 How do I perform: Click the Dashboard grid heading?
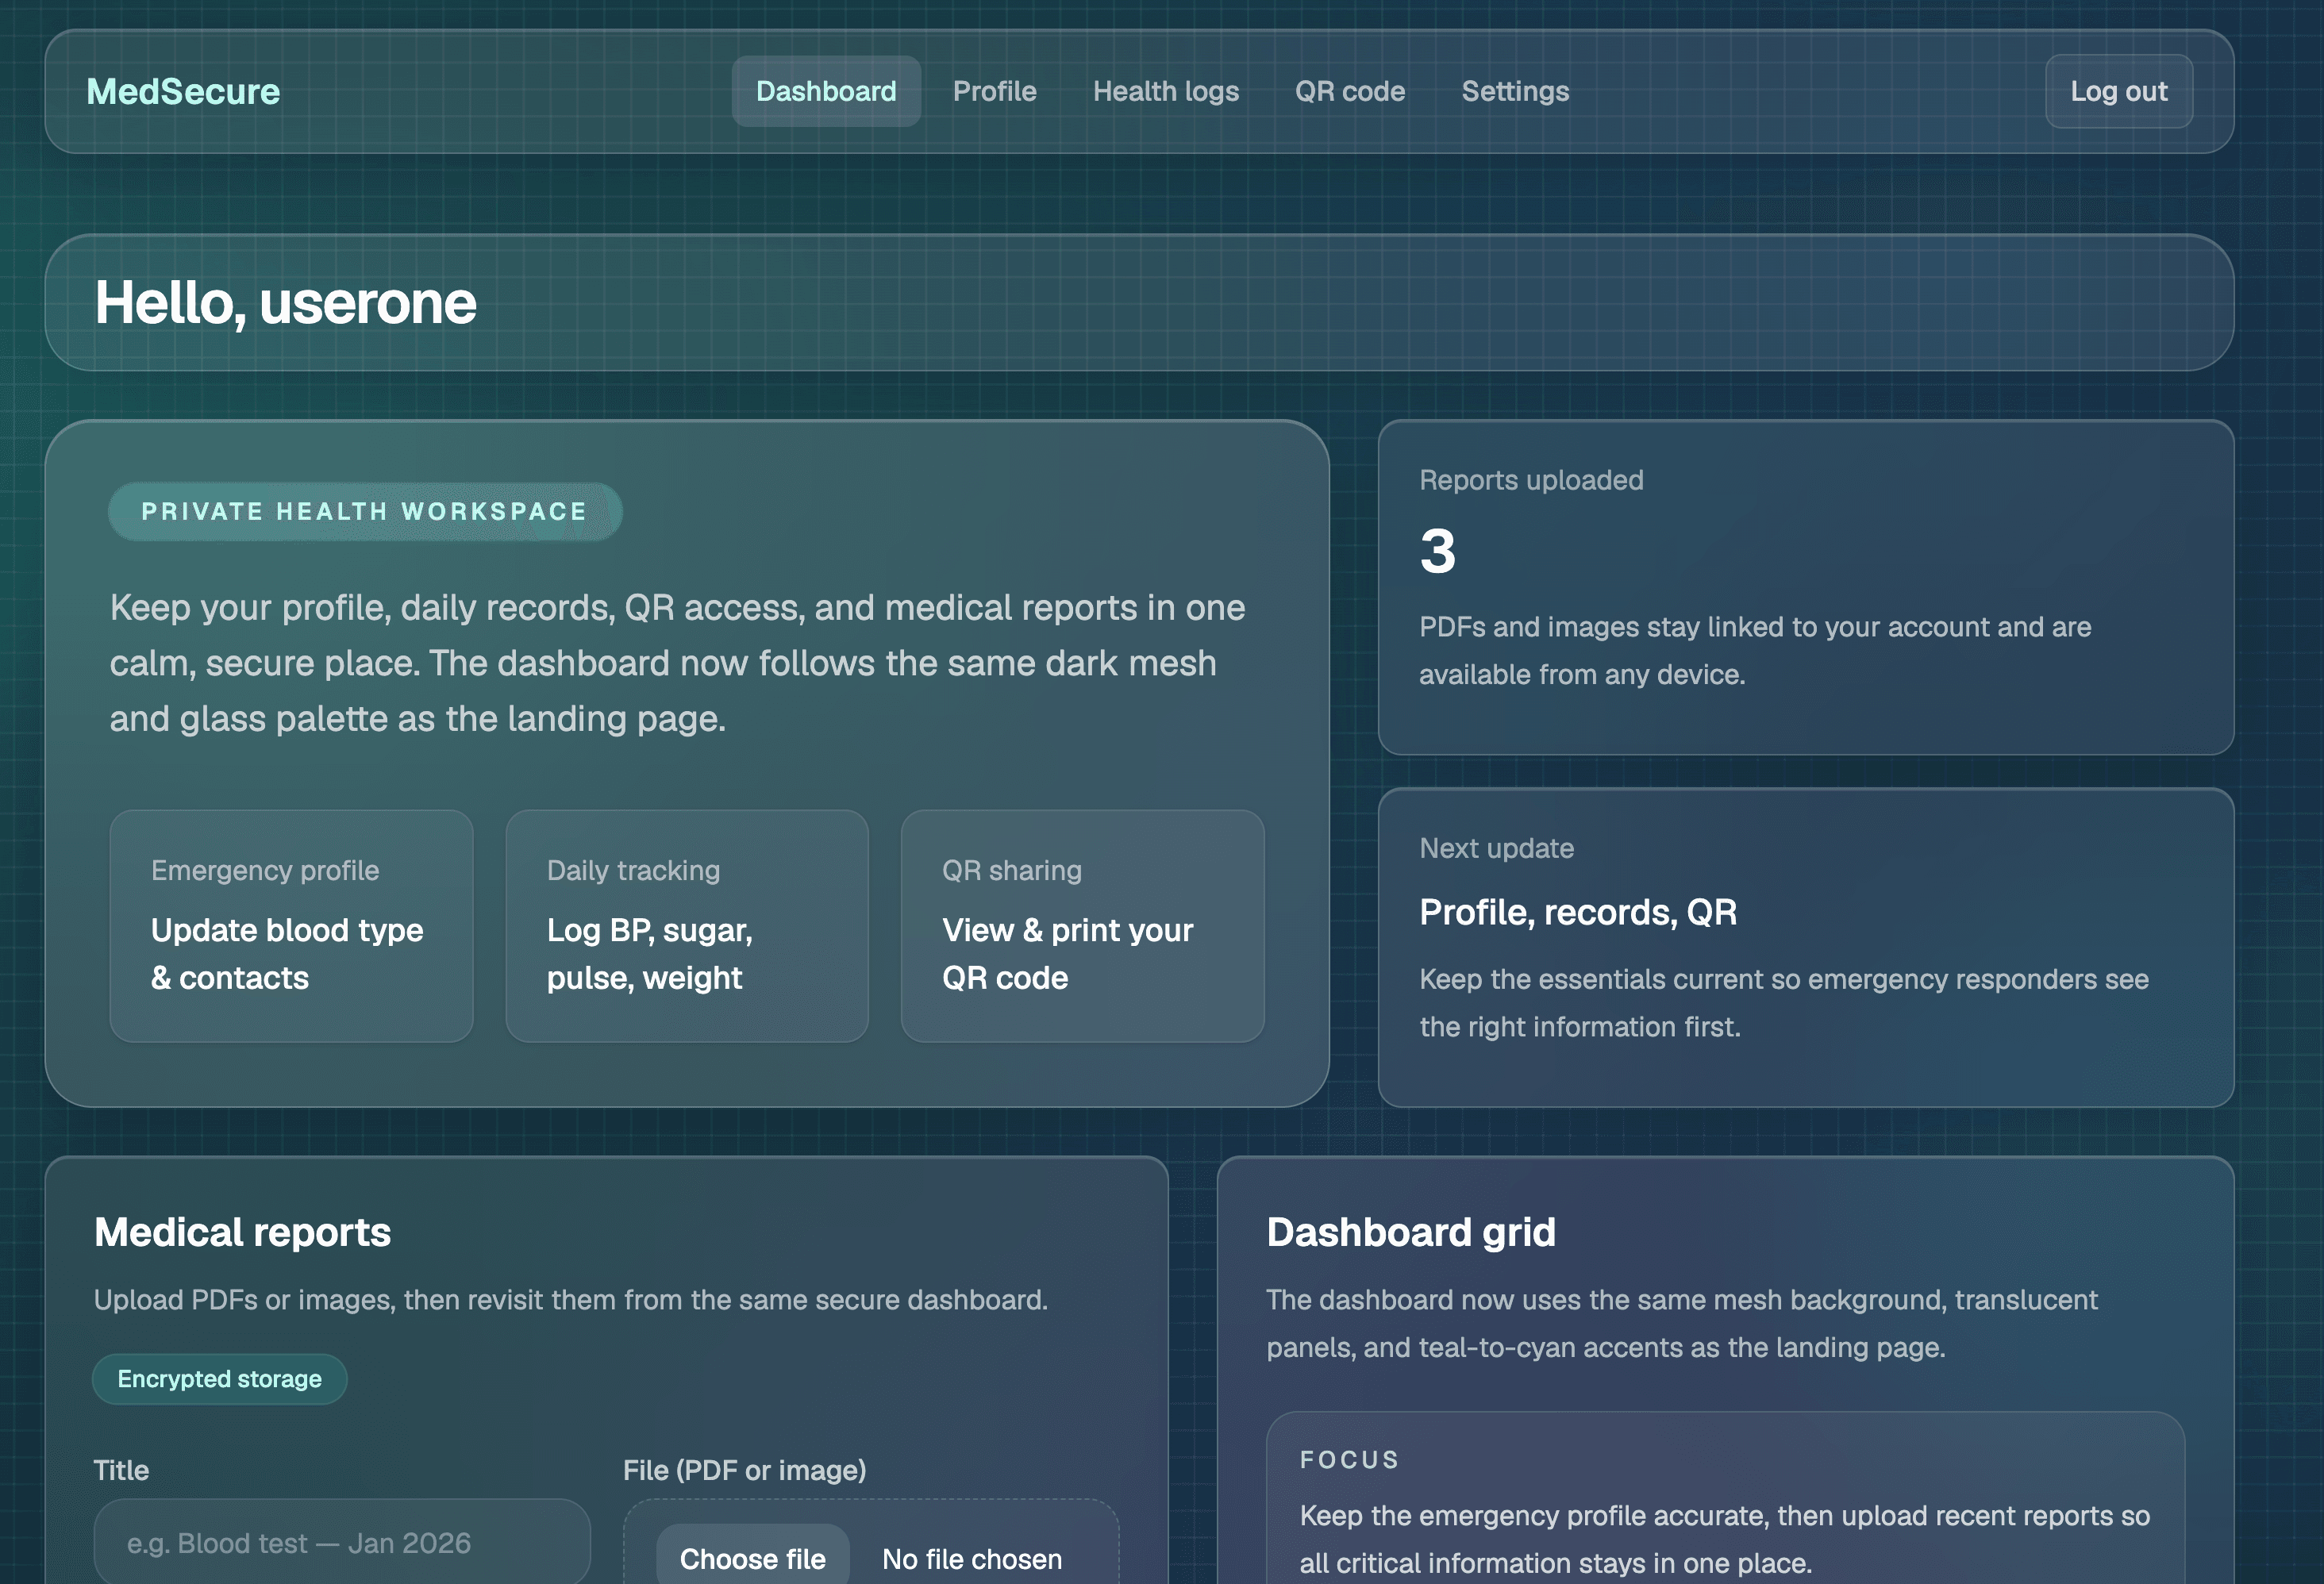pyautogui.click(x=1411, y=1232)
